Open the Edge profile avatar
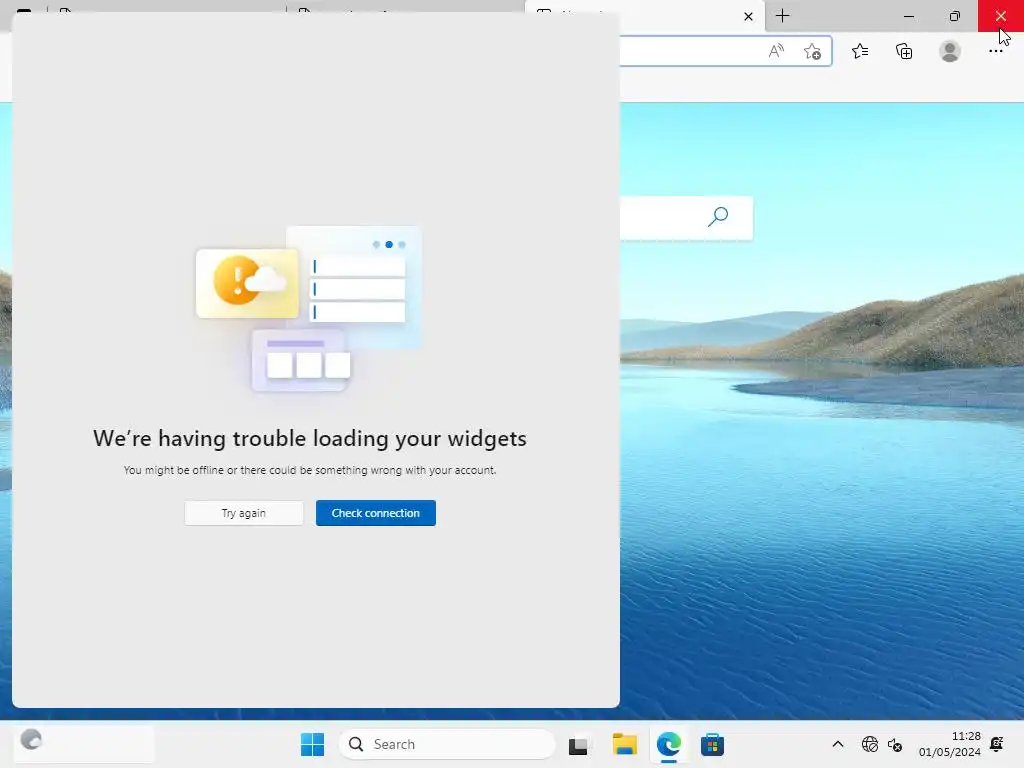 click(x=950, y=51)
